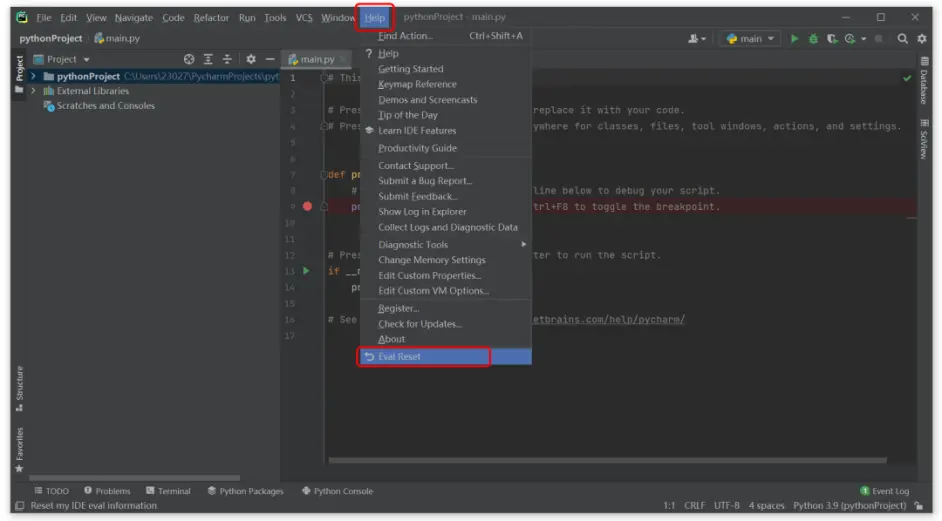Expand the External Libraries tree node

coord(34,91)
